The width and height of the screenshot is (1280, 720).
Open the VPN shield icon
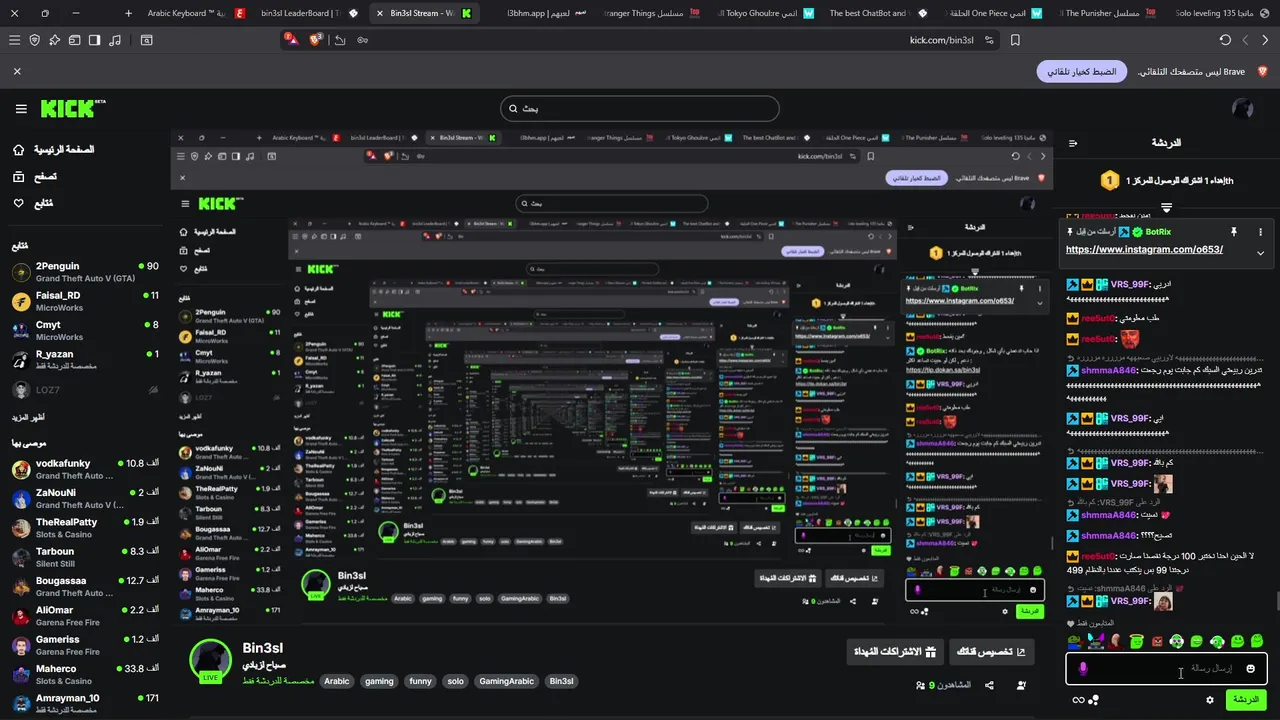click(34, 40)
